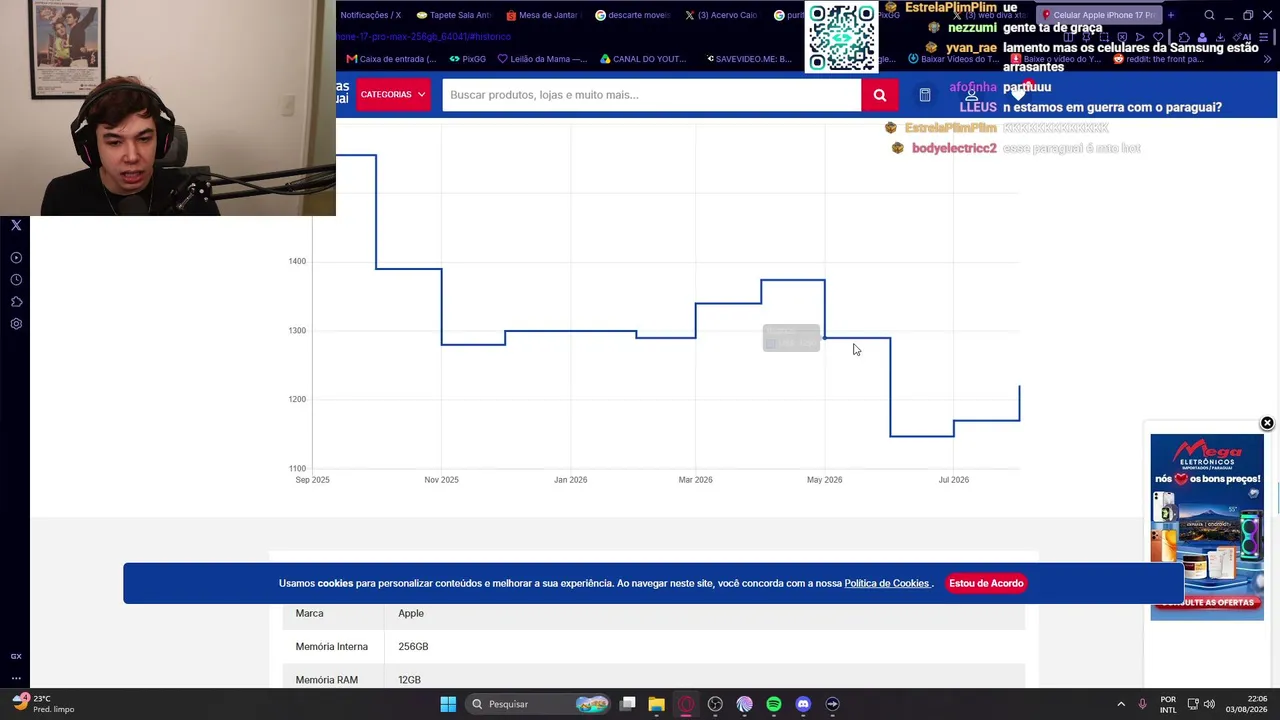Close the Mega Eletrônicos ad popup
The image size is (1280, 720).
click(x=1267, y=423)
